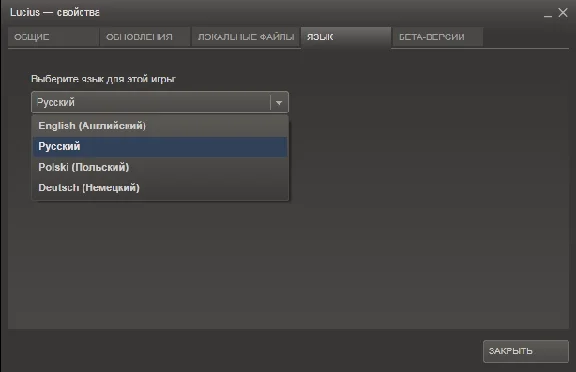Open the БЕТА-ВЕРСИИ tab

coord(438,37)
